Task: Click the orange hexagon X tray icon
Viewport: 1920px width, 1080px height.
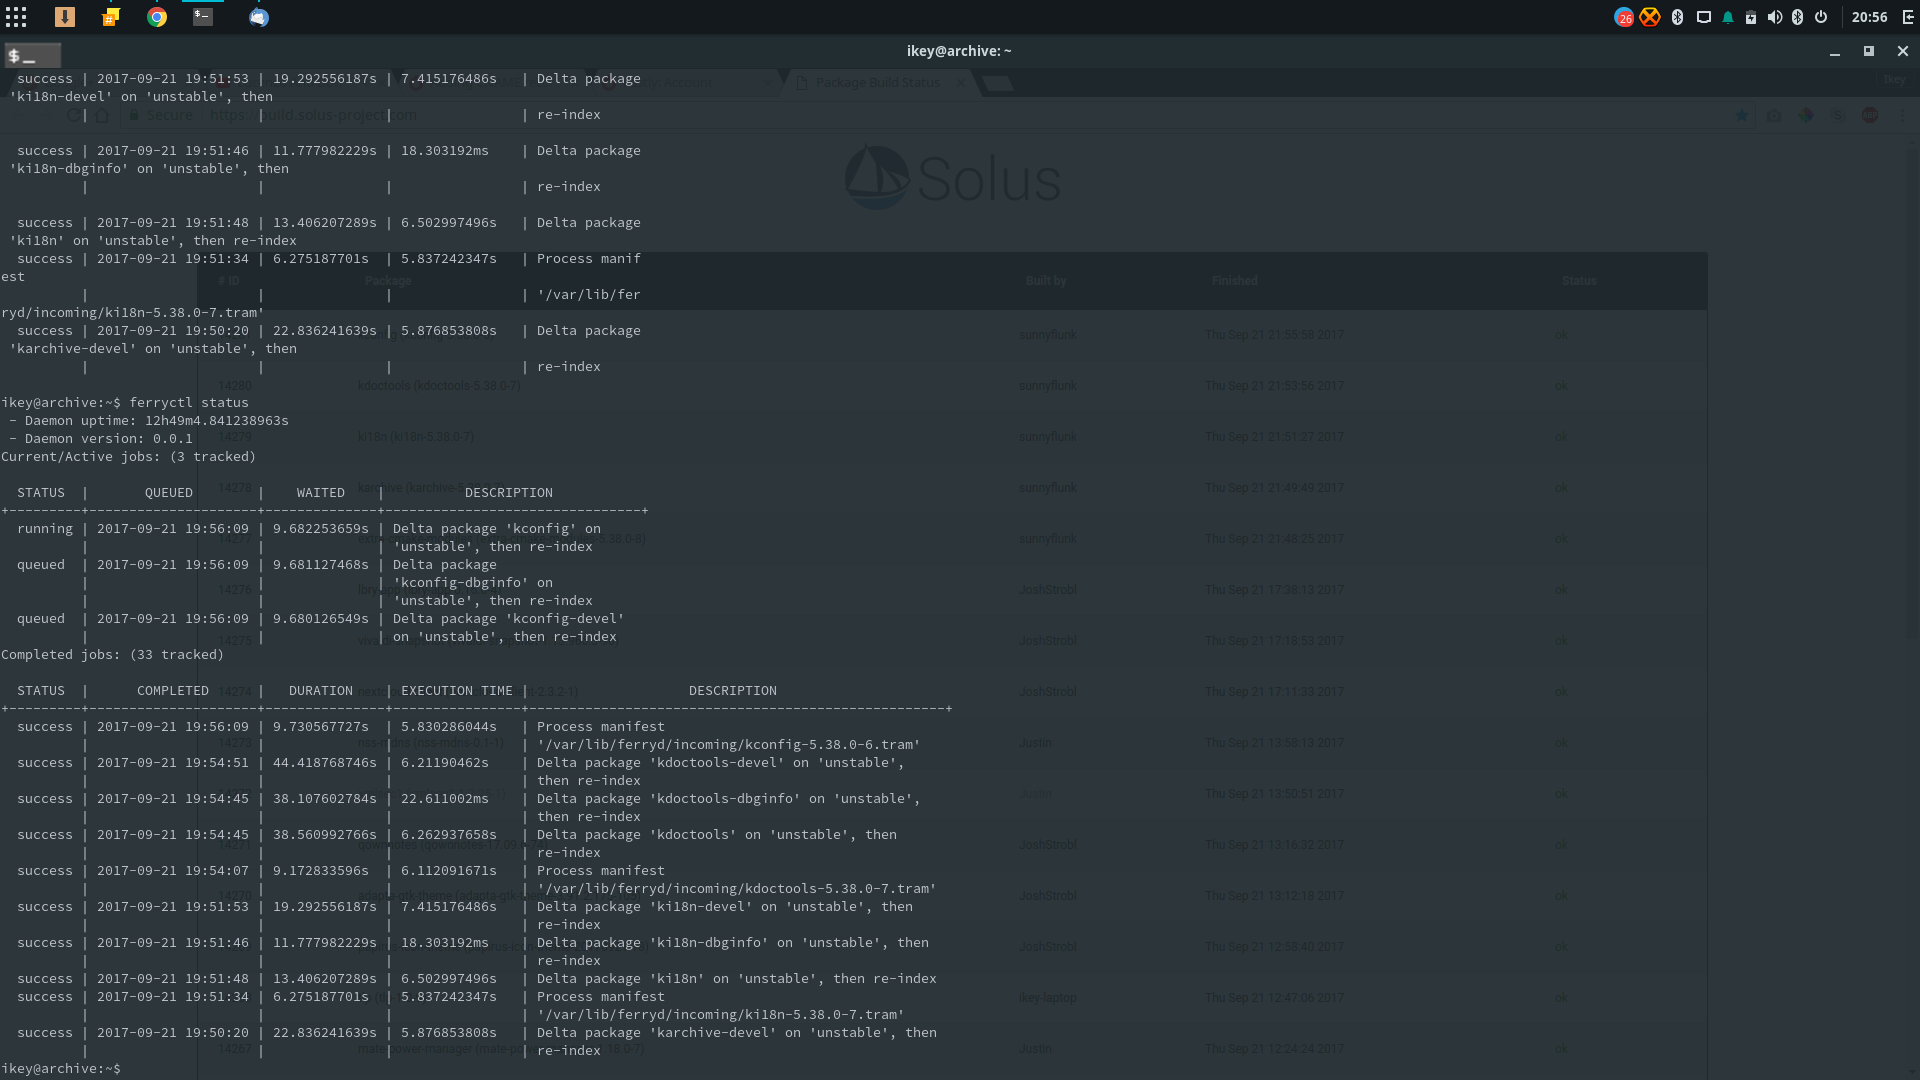Action: coord(1650,17)
